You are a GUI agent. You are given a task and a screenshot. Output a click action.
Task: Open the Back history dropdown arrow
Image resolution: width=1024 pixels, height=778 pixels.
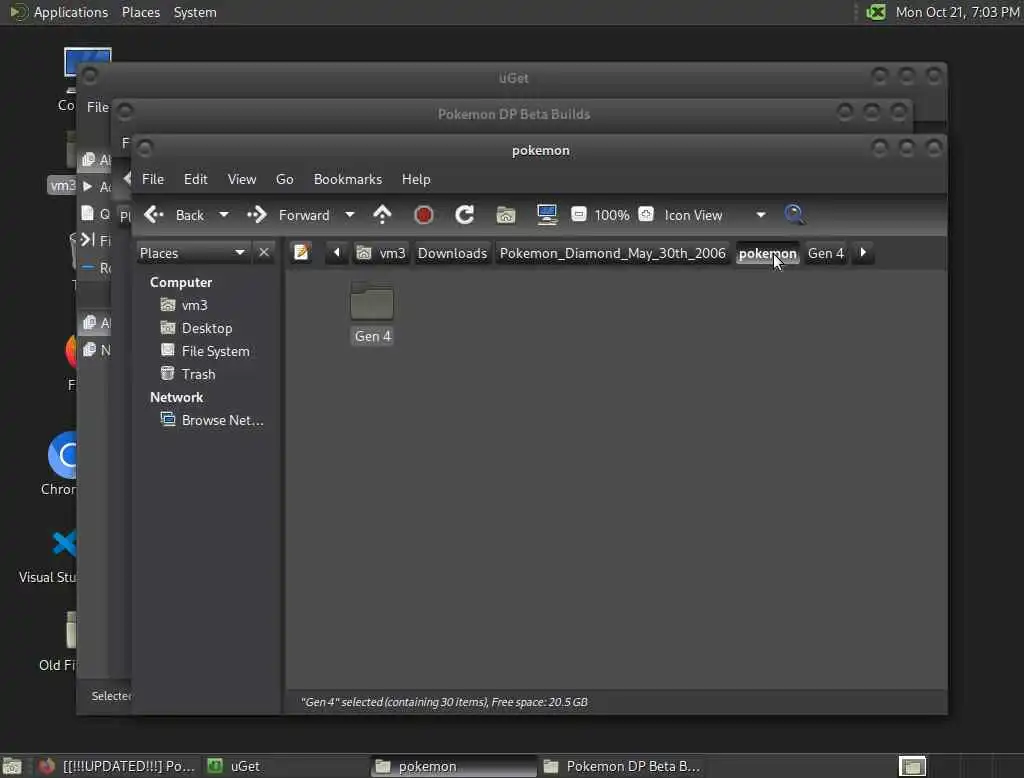[x=223, y=215]
